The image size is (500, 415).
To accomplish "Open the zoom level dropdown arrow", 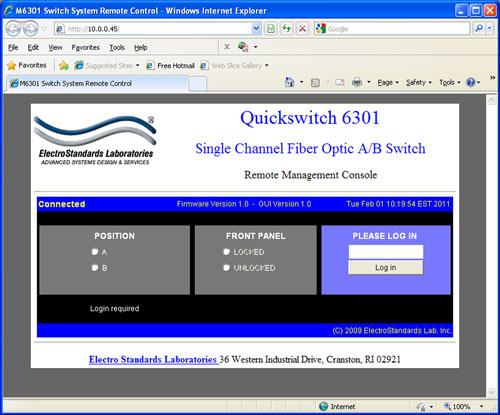I will (x=481, y=406).
